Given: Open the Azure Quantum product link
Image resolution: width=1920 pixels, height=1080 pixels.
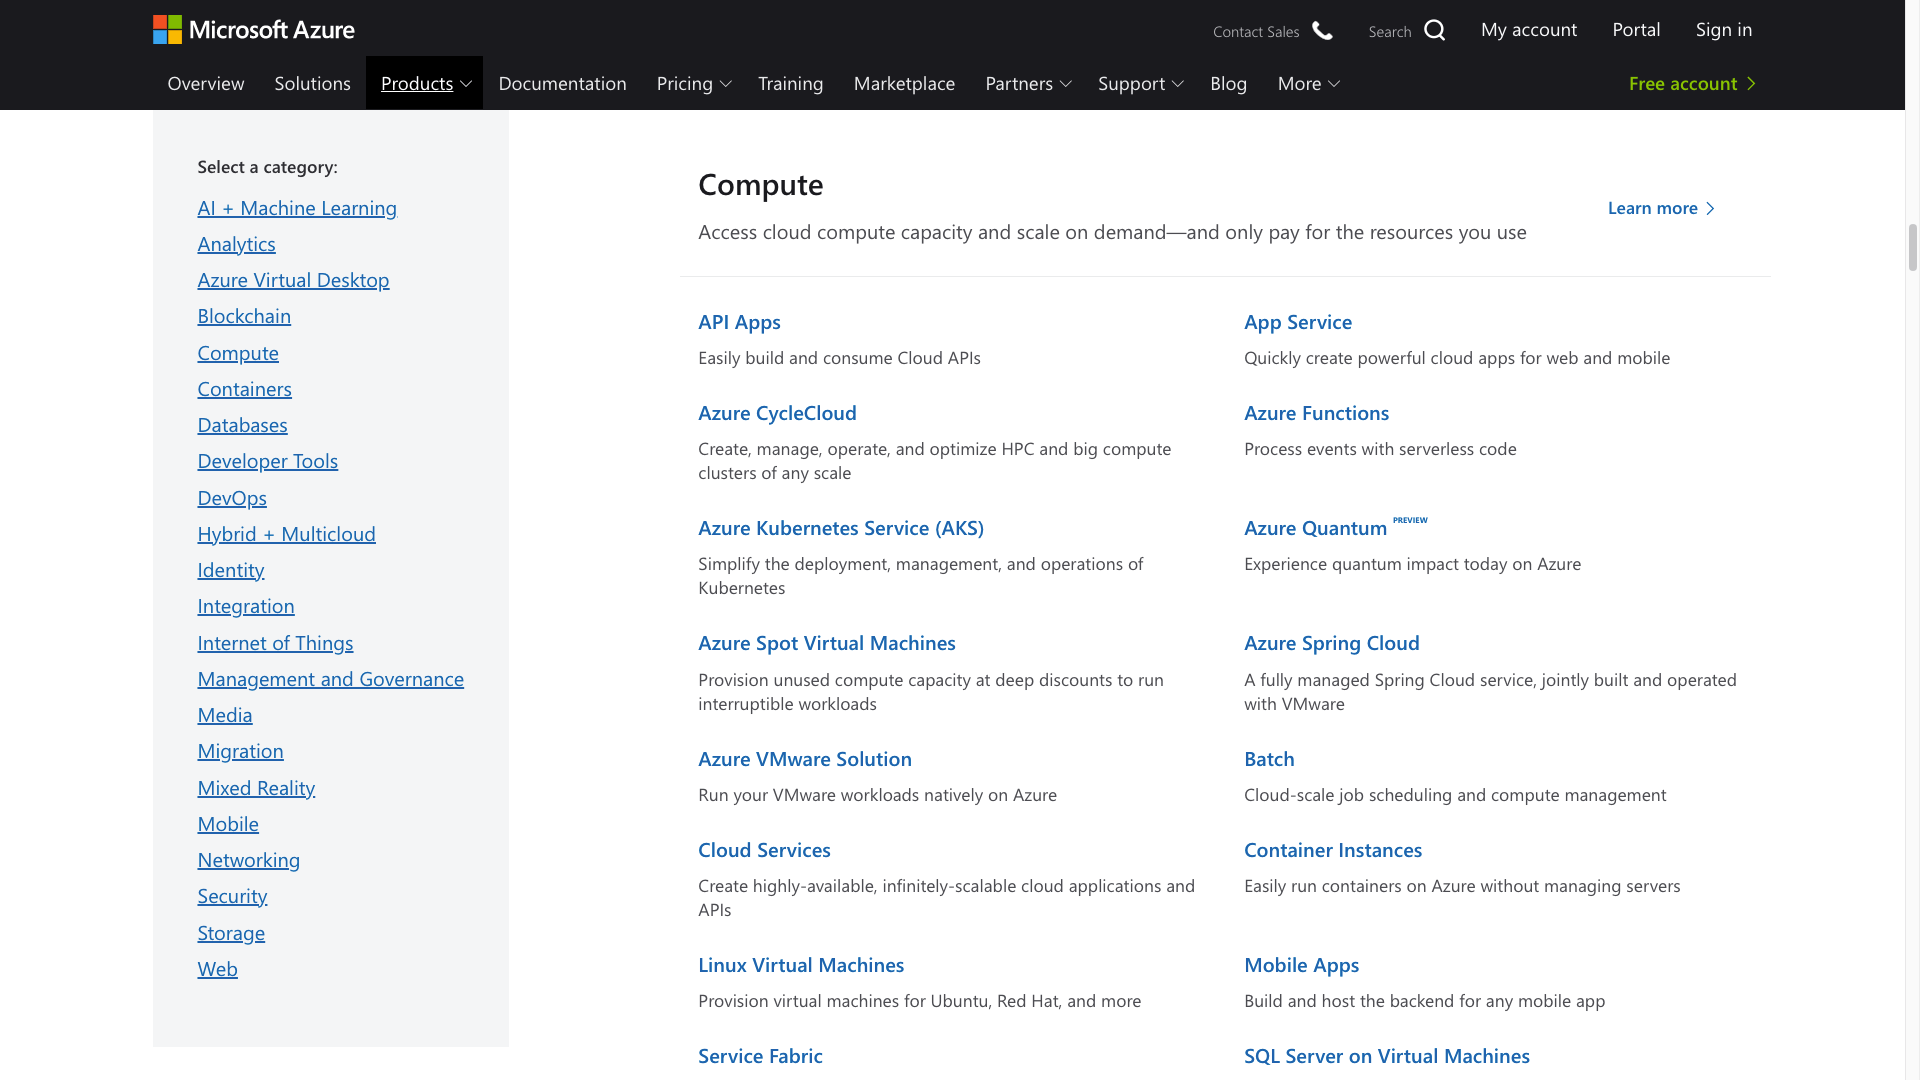Looking at the screenshot, I should [1315, 528].
